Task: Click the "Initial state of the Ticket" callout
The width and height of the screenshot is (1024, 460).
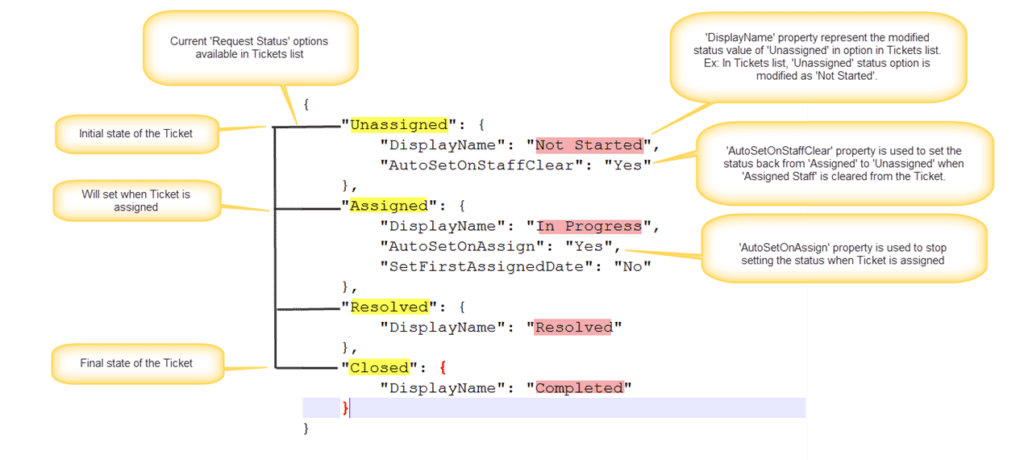Action: click(137, 133)
